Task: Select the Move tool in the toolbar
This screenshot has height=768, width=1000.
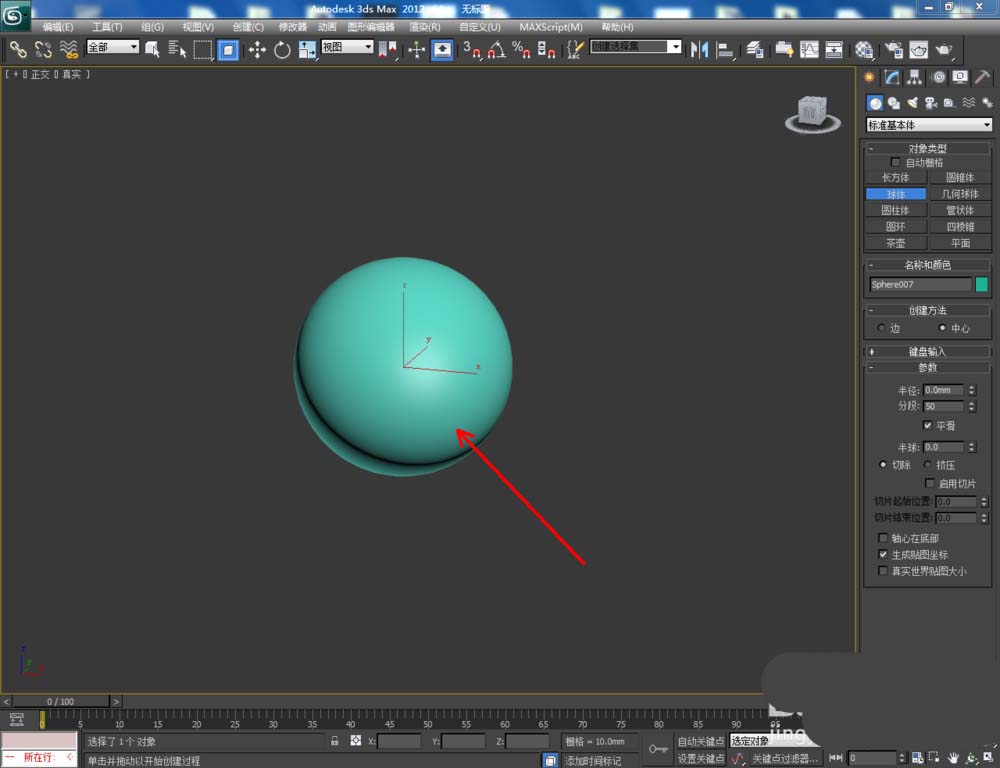Action: (x=257, y=49)
